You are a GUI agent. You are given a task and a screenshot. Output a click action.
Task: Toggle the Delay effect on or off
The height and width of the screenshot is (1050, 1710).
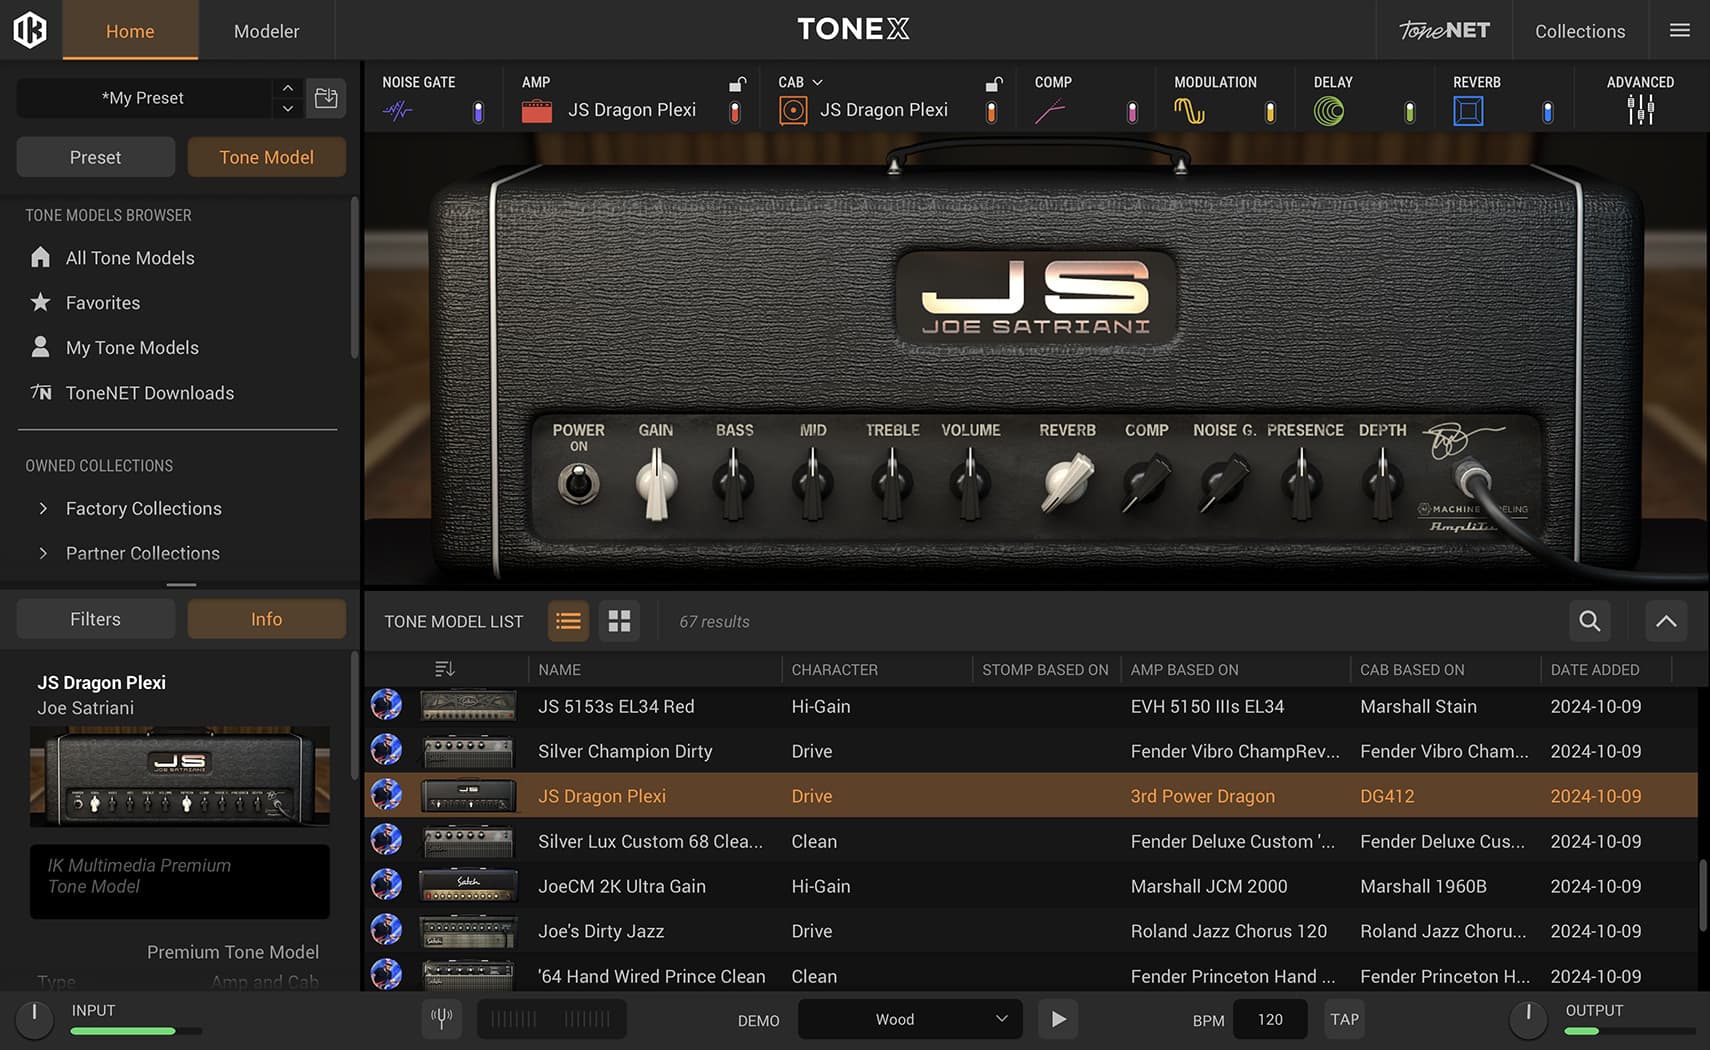[1410, 113]
